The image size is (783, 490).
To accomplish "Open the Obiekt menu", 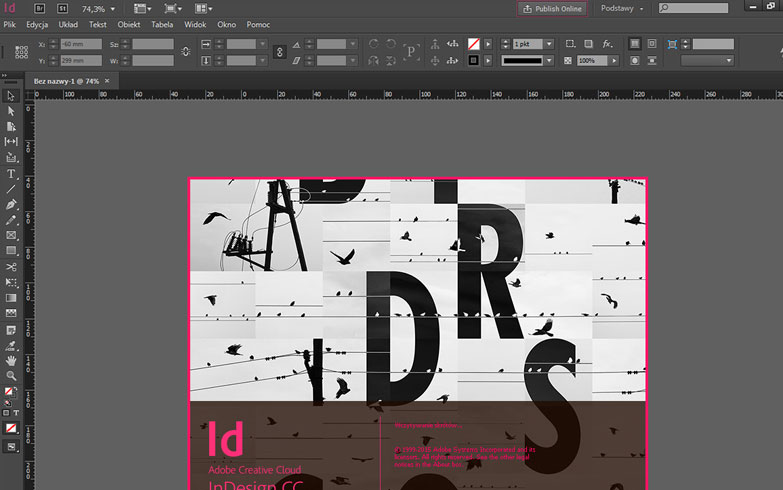I will tap(129, 24).
